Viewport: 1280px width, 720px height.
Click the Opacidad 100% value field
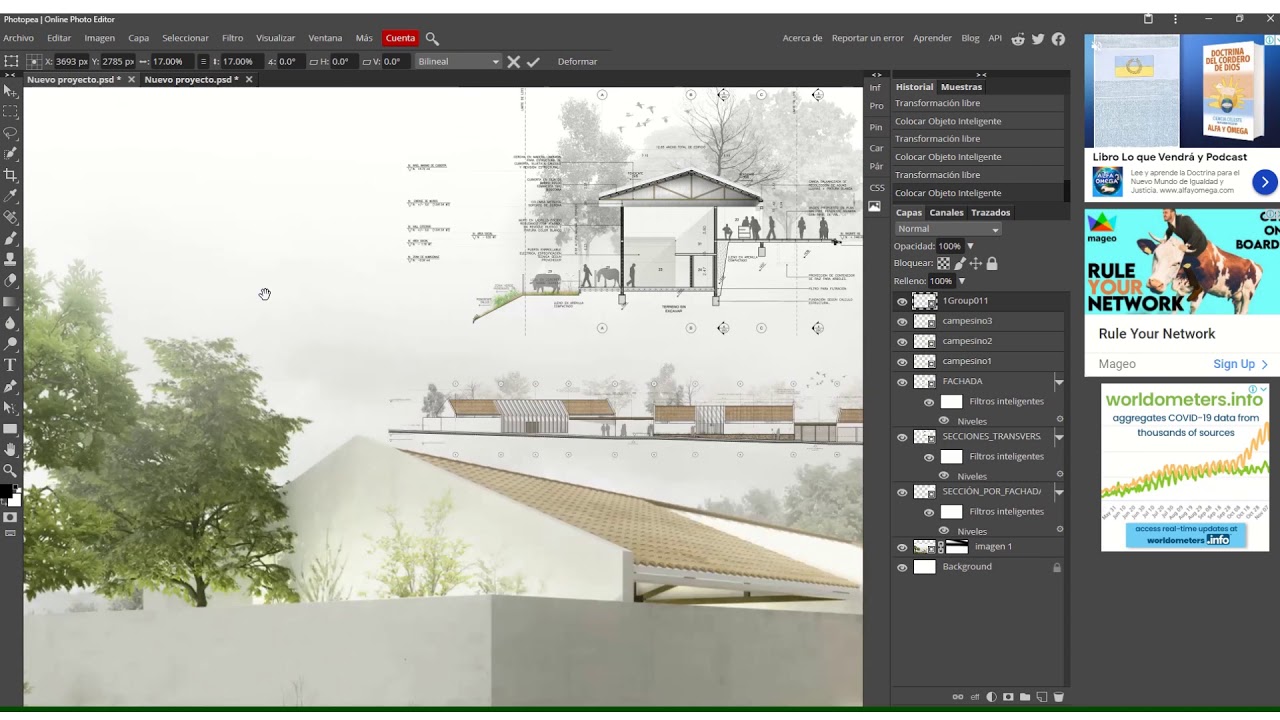949,246
